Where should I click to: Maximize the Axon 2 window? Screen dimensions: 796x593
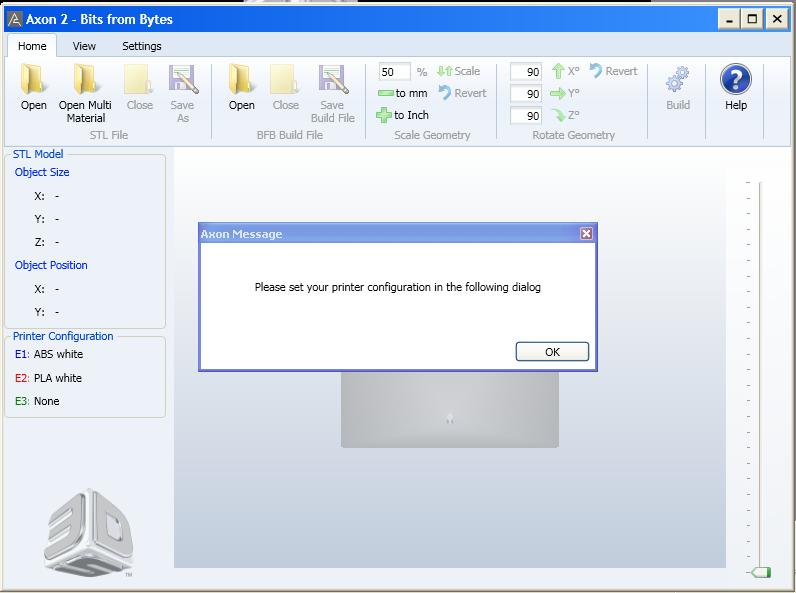point(752,20)
